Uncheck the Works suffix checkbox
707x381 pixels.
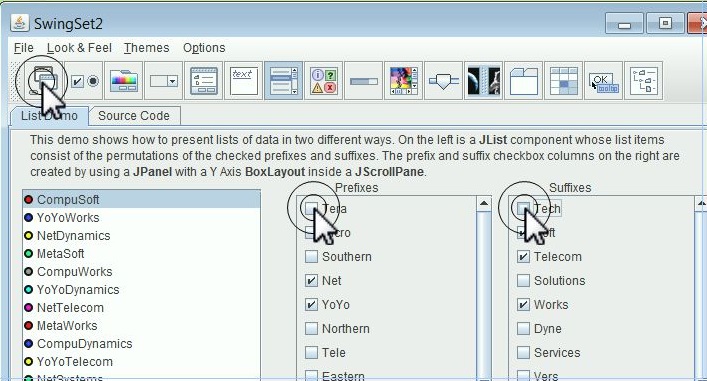point(523,305)
